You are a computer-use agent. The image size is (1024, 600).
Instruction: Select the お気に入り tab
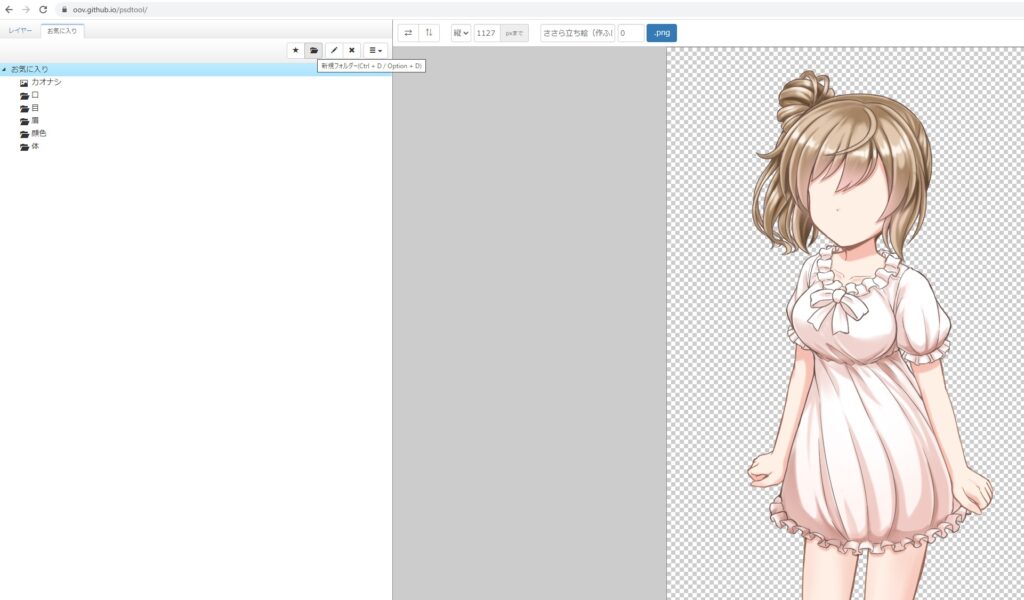pos(62,31)
